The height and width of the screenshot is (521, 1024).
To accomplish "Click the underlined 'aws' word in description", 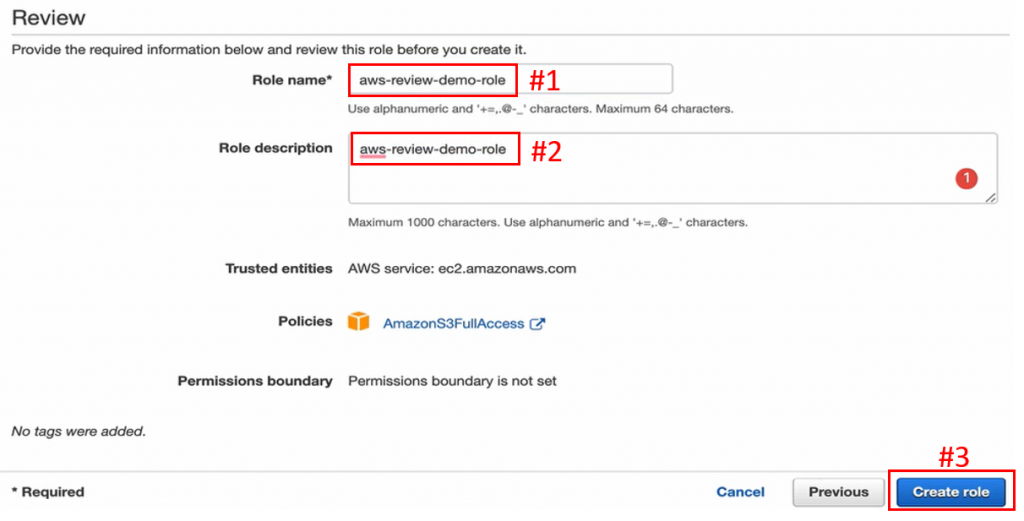I will (372, 151).
